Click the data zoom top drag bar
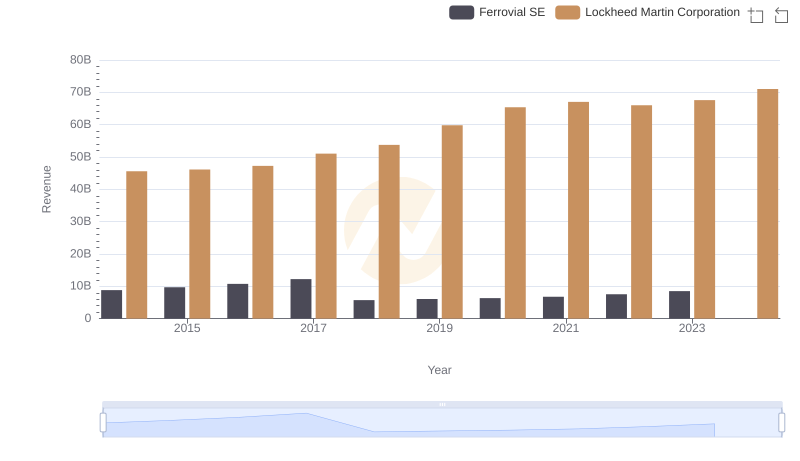The height and width of the screenshot is (461, 800). click(442, 404)
